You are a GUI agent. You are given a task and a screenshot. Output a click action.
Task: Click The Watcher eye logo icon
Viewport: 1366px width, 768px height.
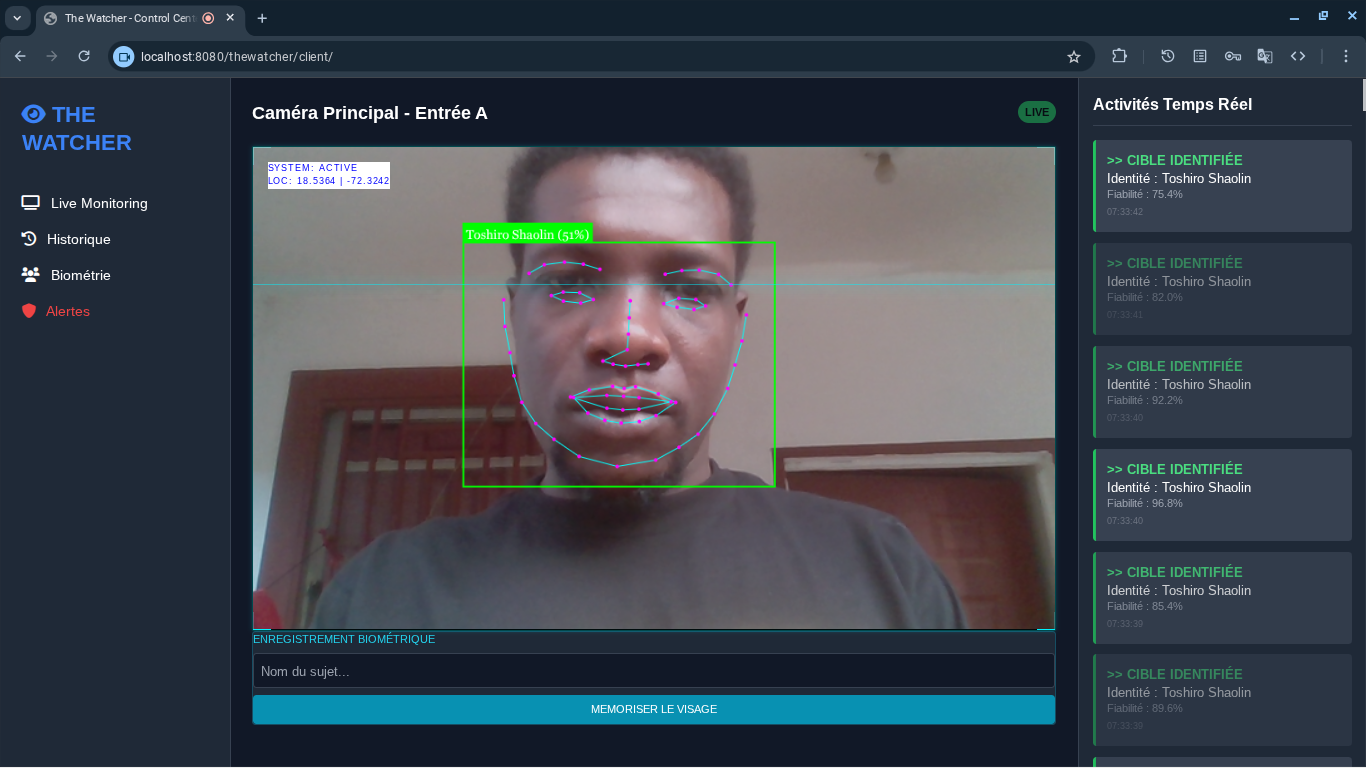pyautogui.click(x=34, y=114)
